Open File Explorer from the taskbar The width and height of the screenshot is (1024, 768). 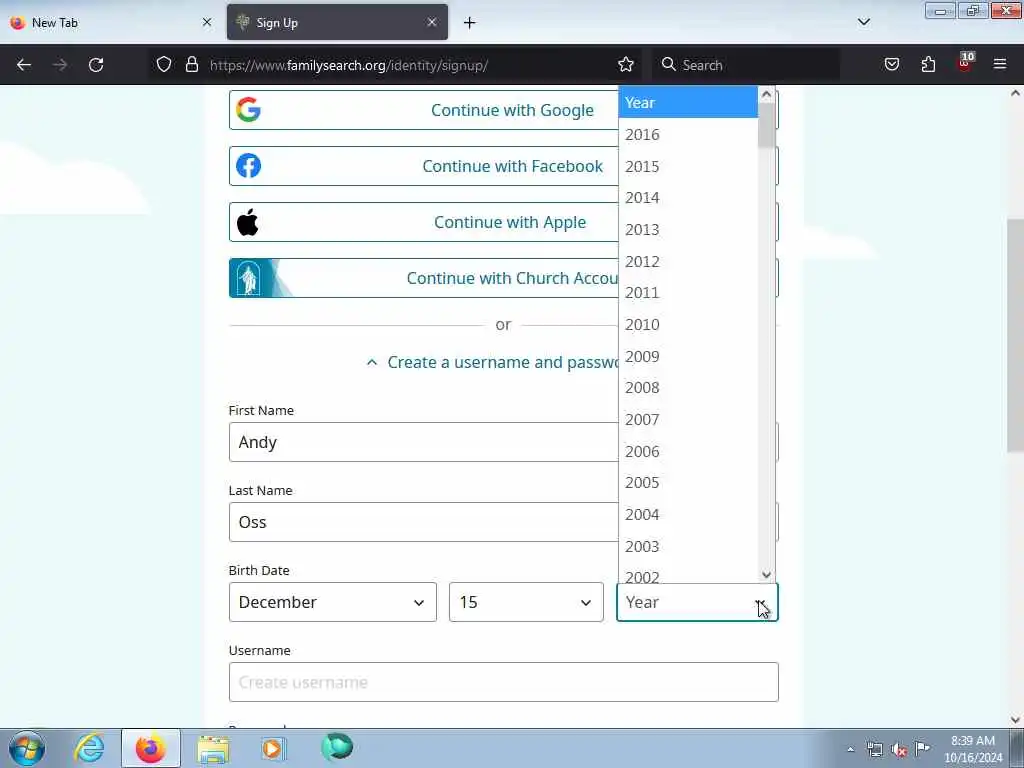213,748
